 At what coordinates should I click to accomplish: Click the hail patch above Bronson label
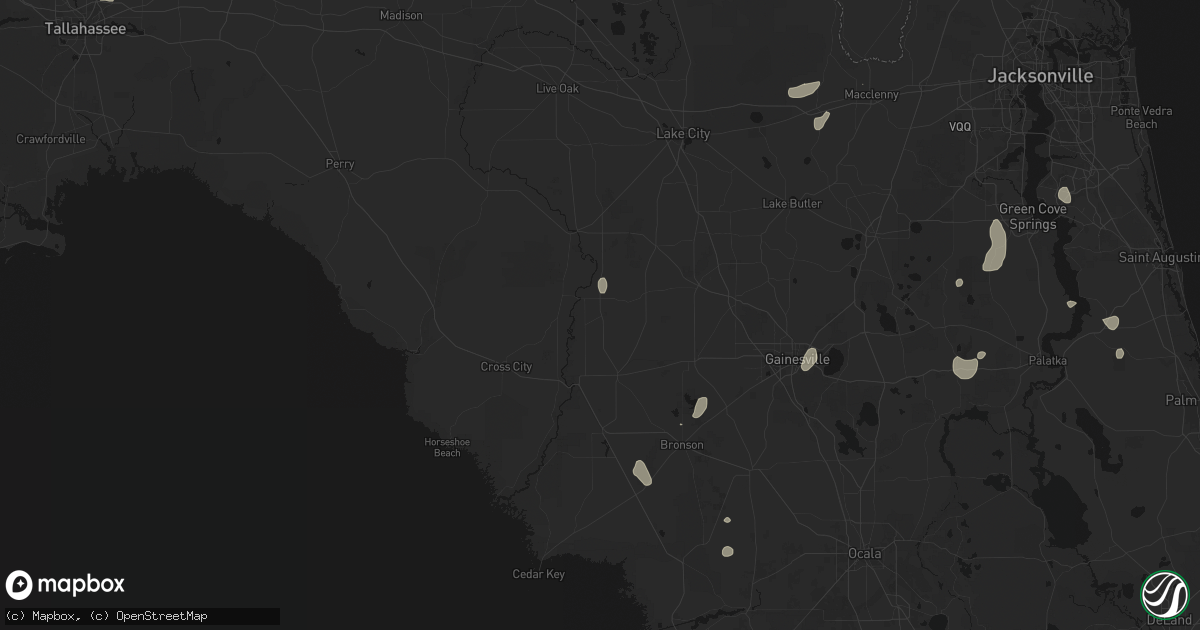[700, 407]
